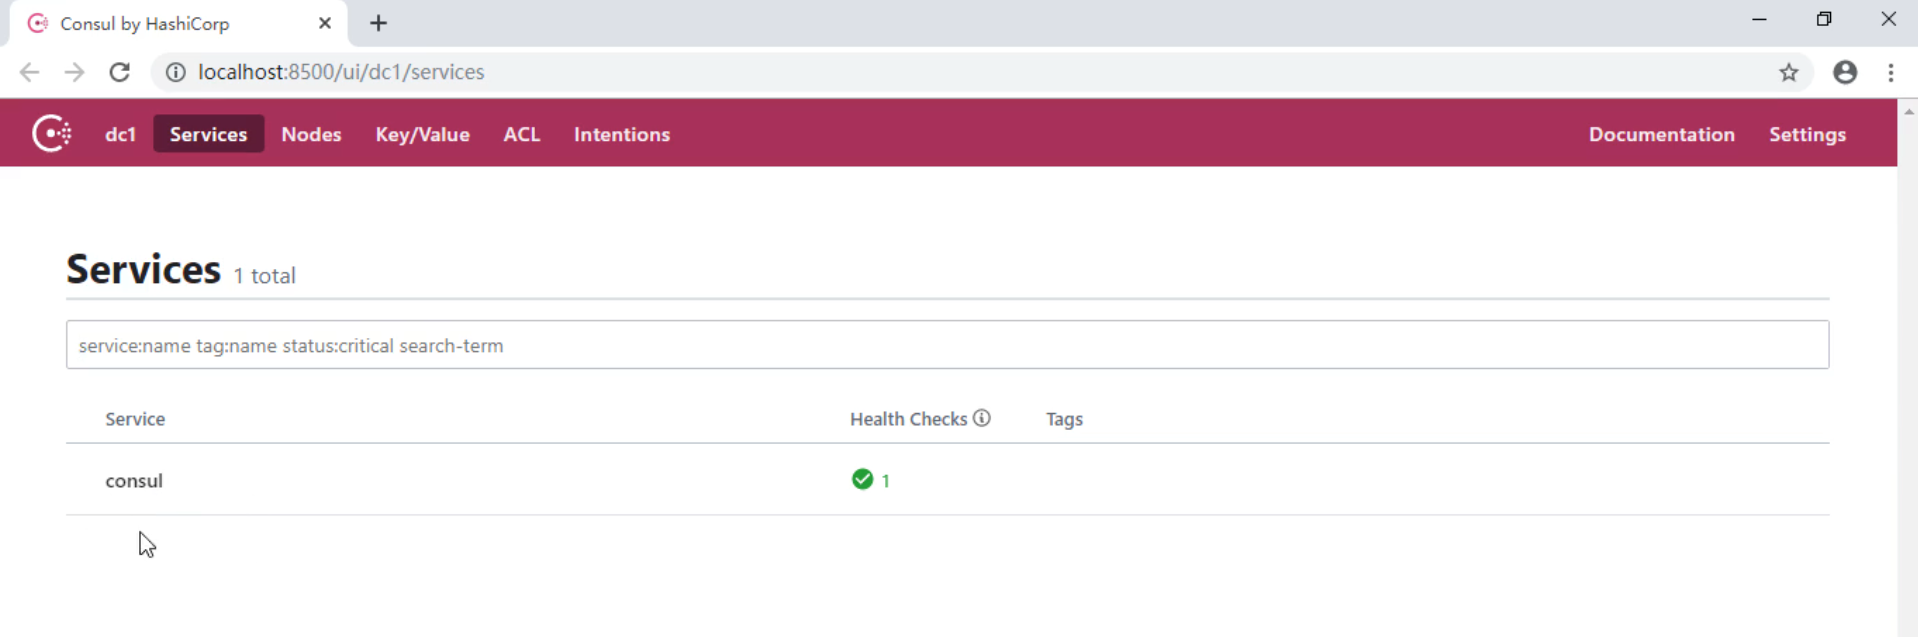Switch to the Nodes tab
Viewport: 1918px width, 637px height.
311,134
